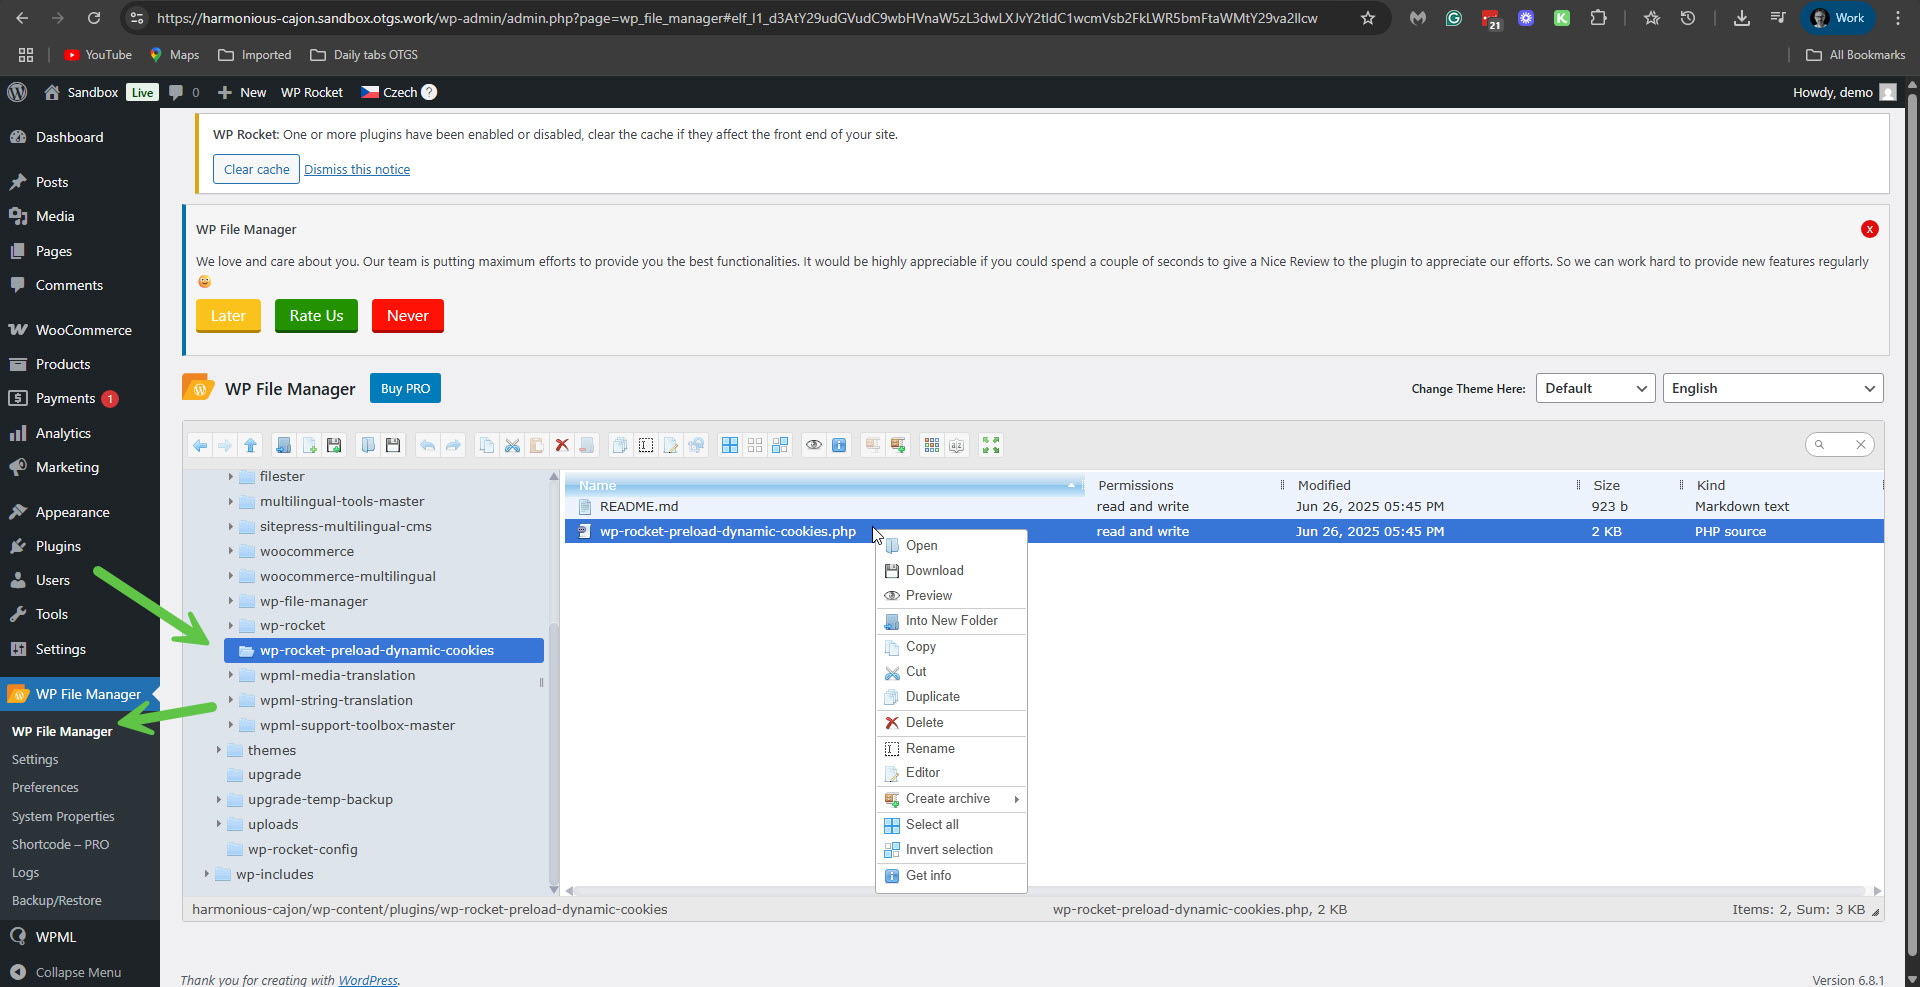Click the Paste clipboard toolbar icon
The image size is (1920, 987).
pos(537,445)
